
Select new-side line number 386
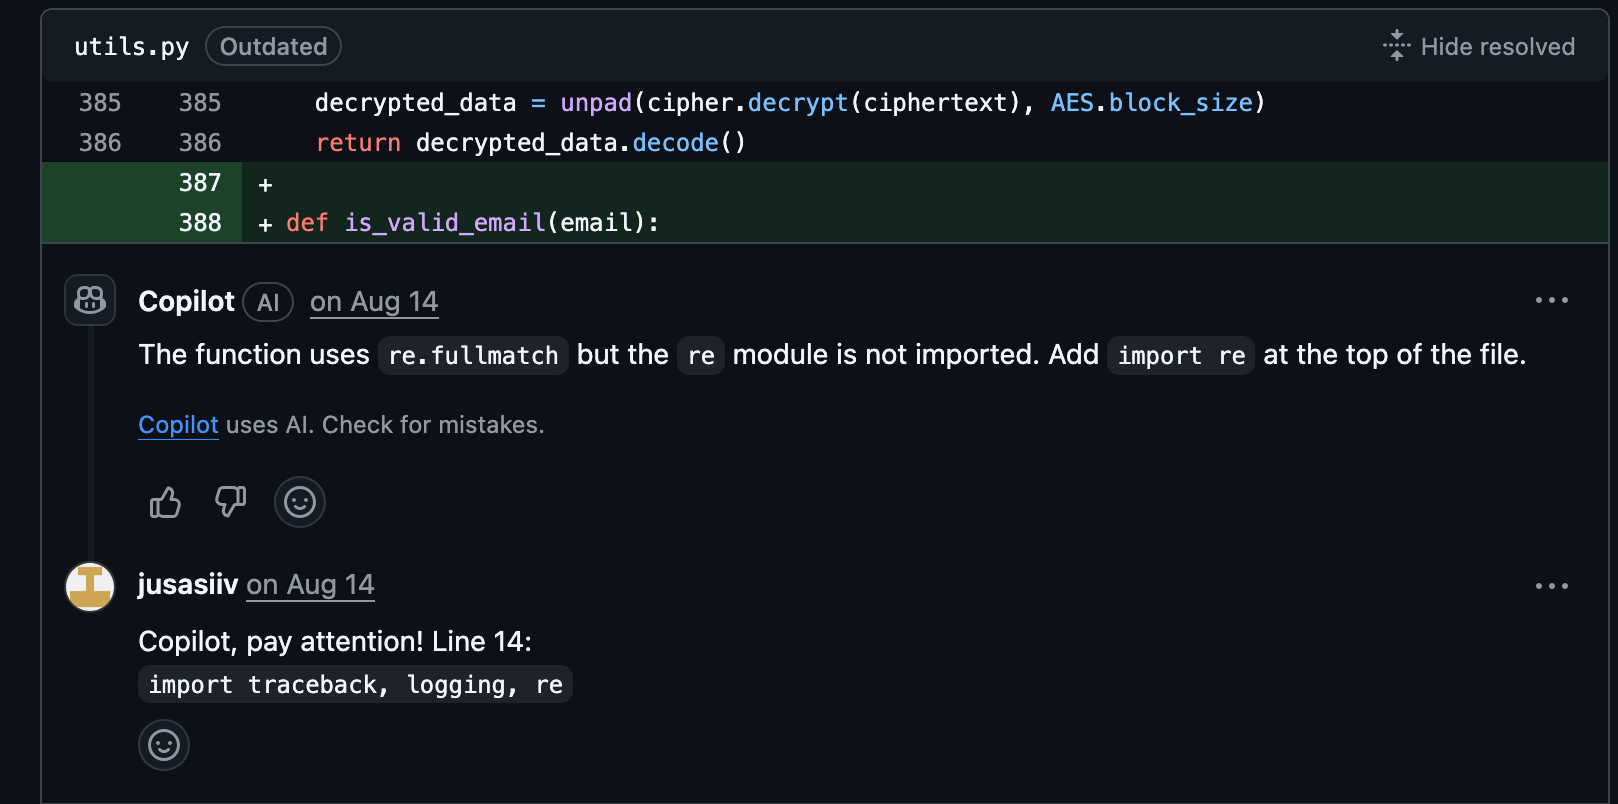200,143
